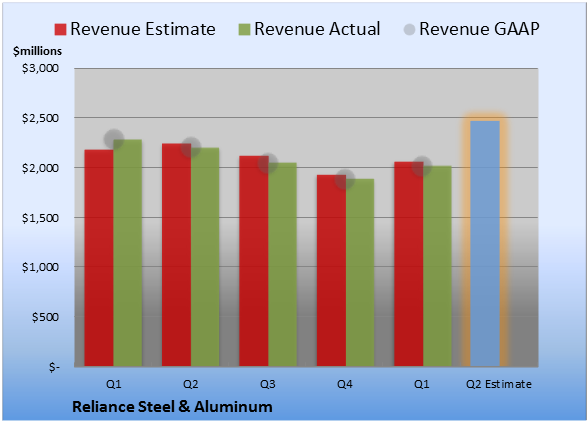Image resolution: width=588 pixels, height=422 pixels.
Task: Click the '$1,000' axis value
Action: point(40,267)
